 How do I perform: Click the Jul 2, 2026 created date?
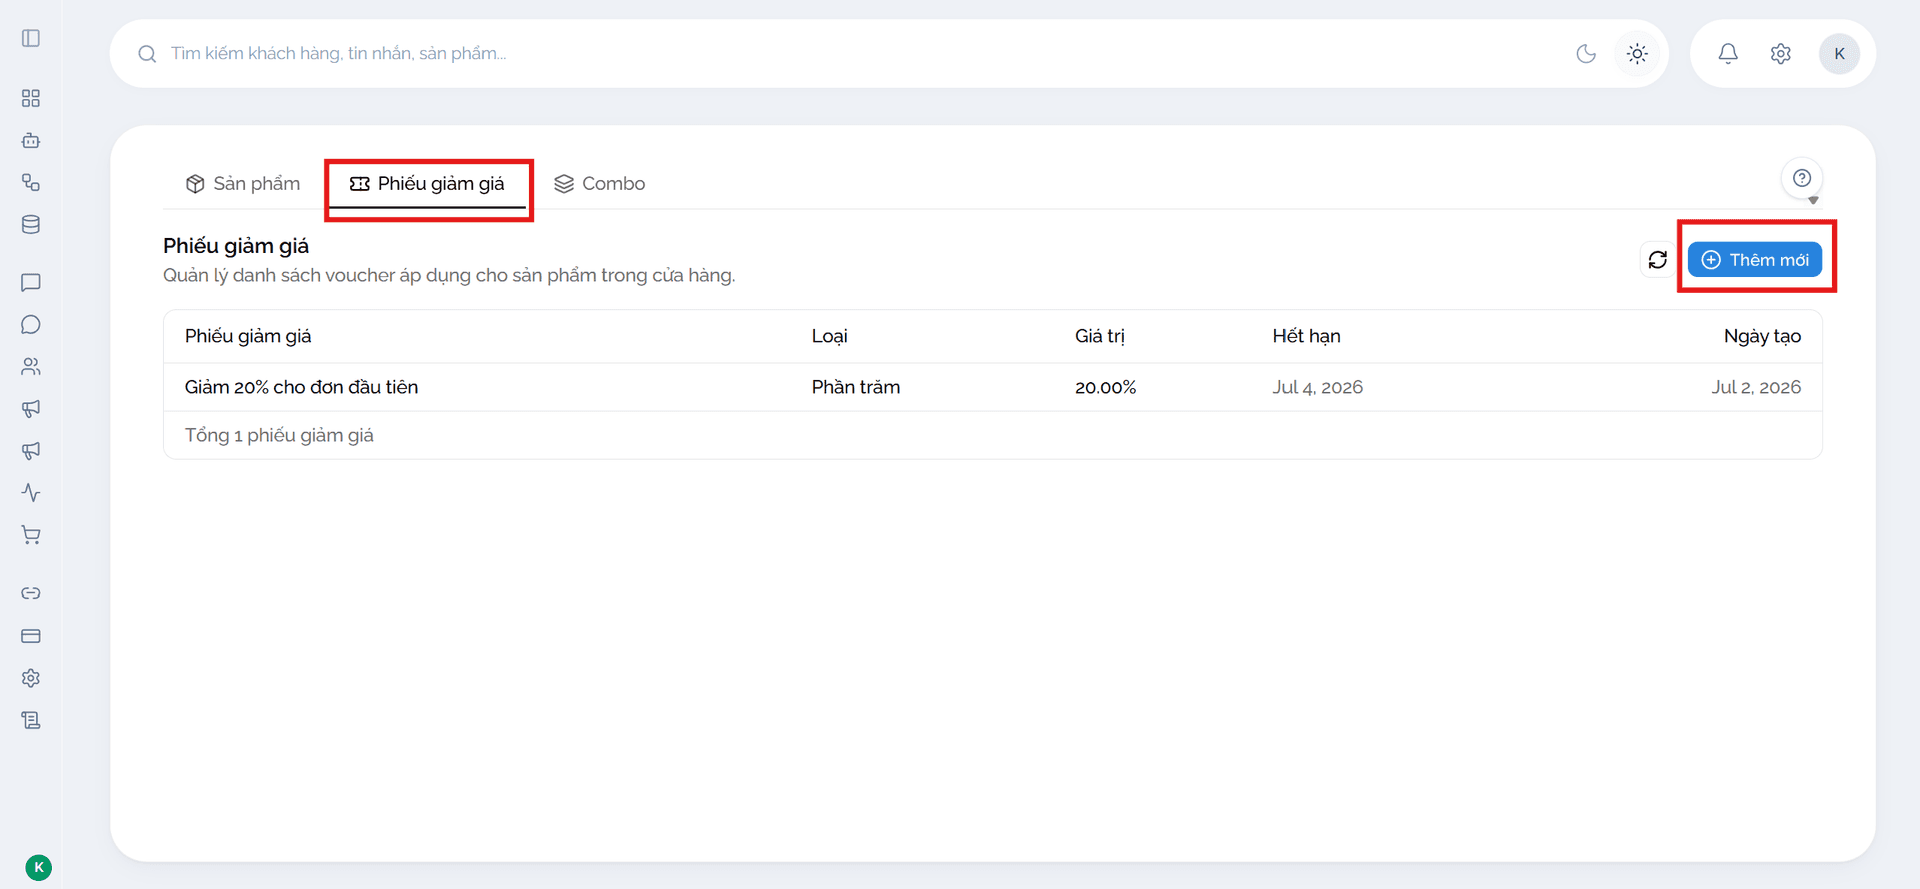pos(1756,387)
